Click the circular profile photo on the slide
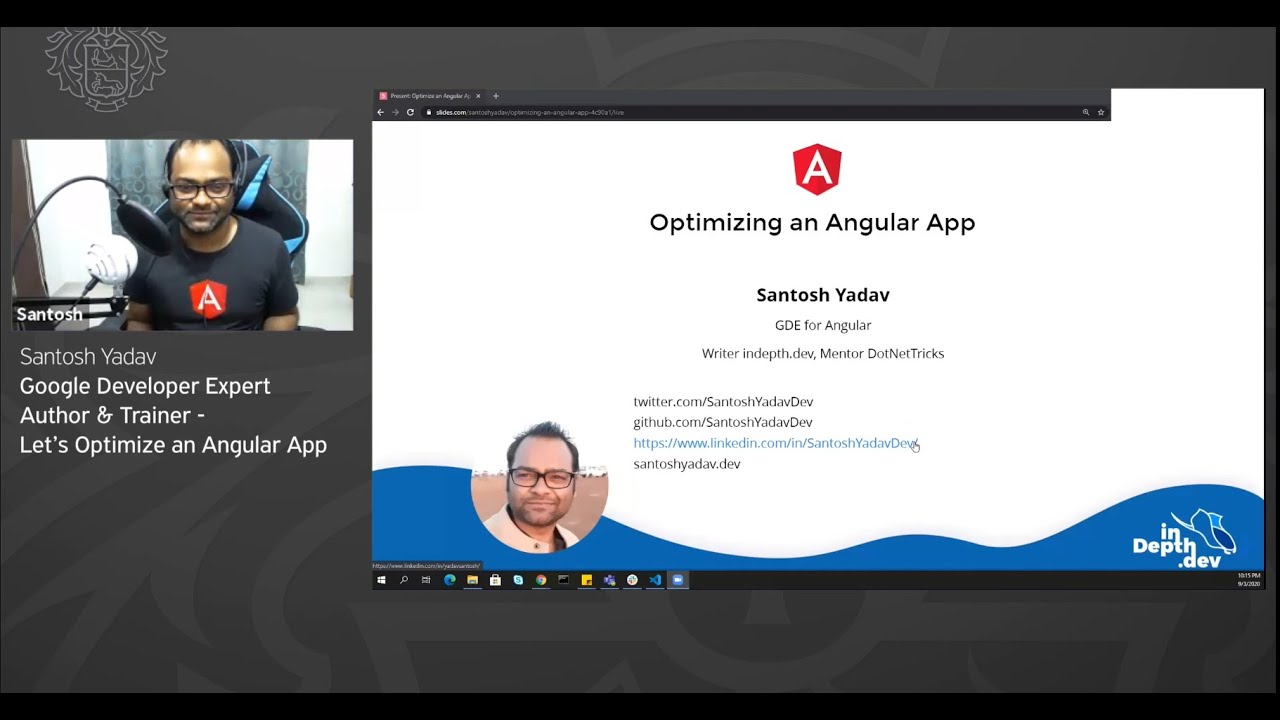The image size is (1280, 720). pos(540,487)
